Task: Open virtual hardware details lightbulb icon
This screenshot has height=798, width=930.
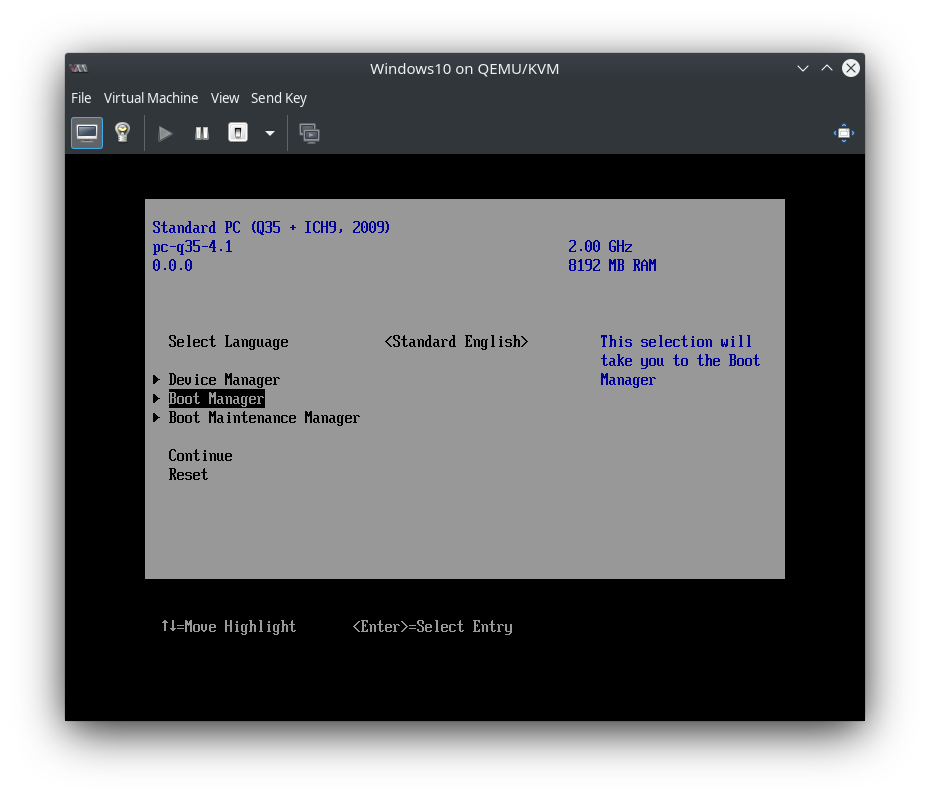Action: coord(123,133)
